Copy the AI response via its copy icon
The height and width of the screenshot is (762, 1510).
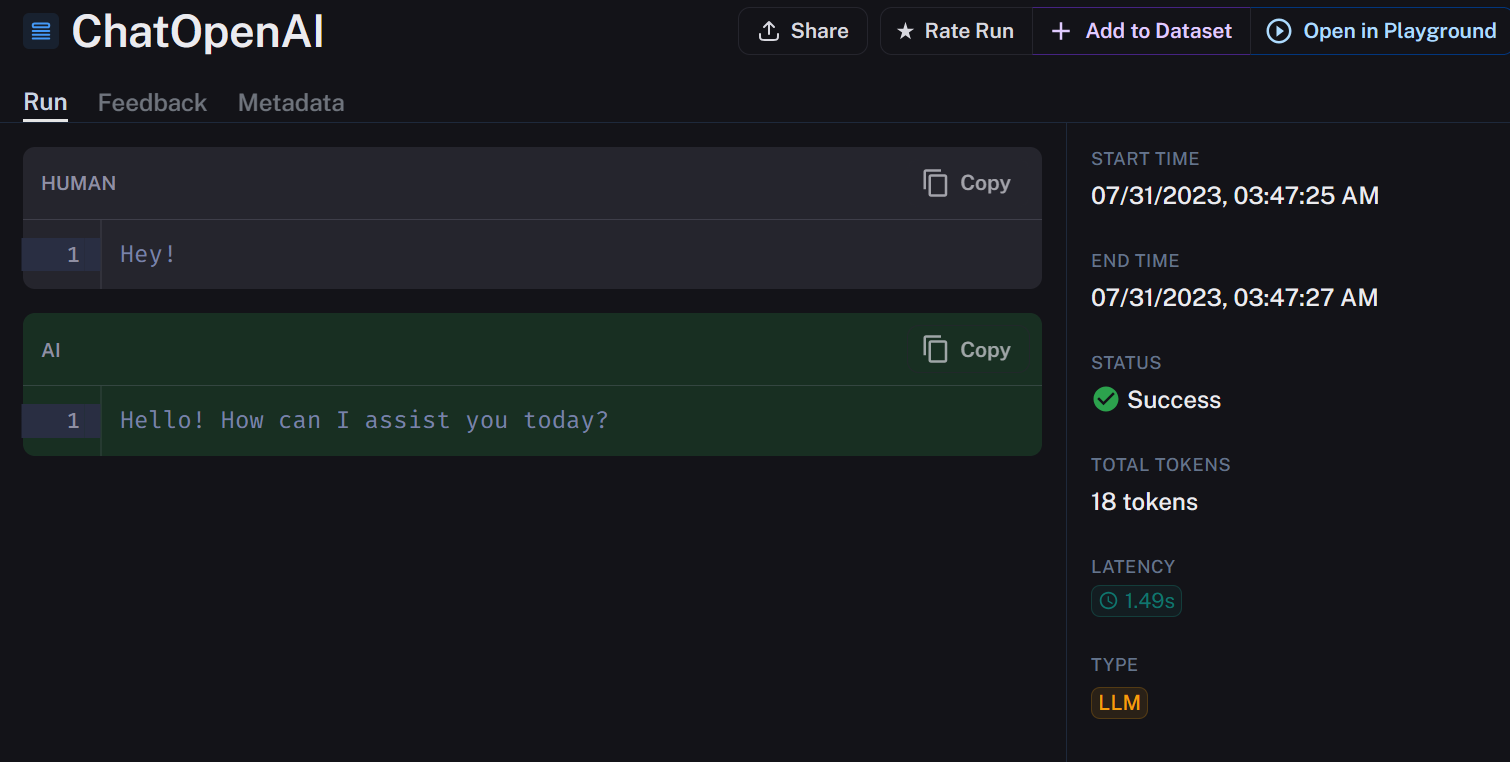click(935, 350)
